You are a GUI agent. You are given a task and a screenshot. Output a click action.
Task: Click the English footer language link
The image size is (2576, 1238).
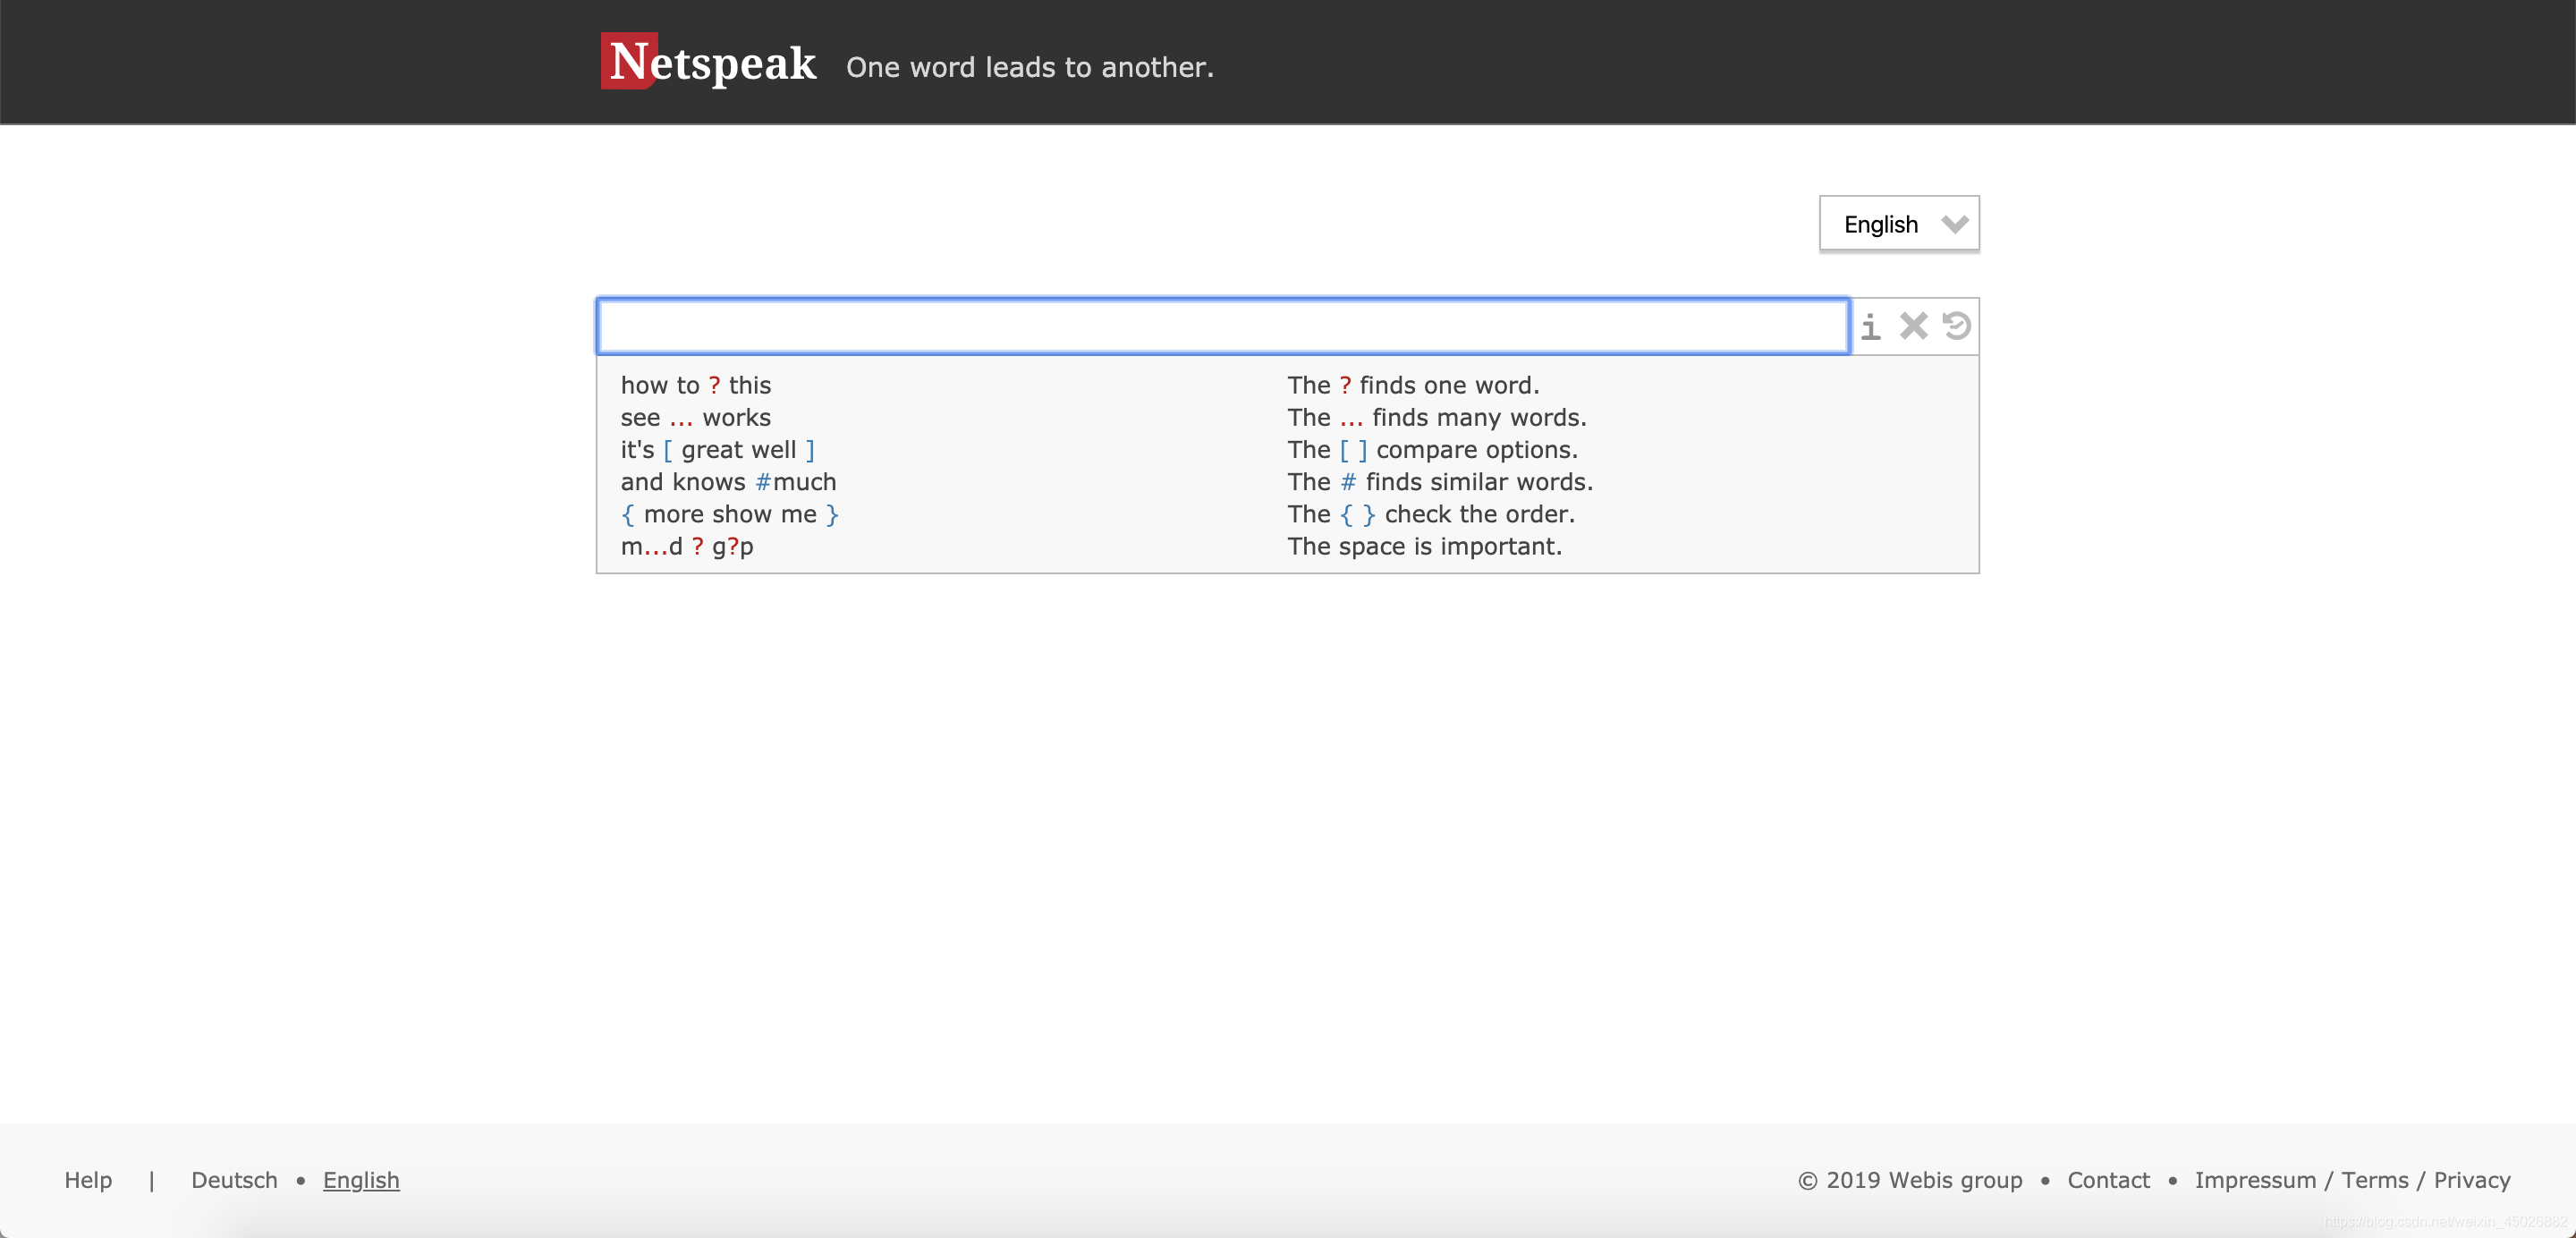point(361,1180)
